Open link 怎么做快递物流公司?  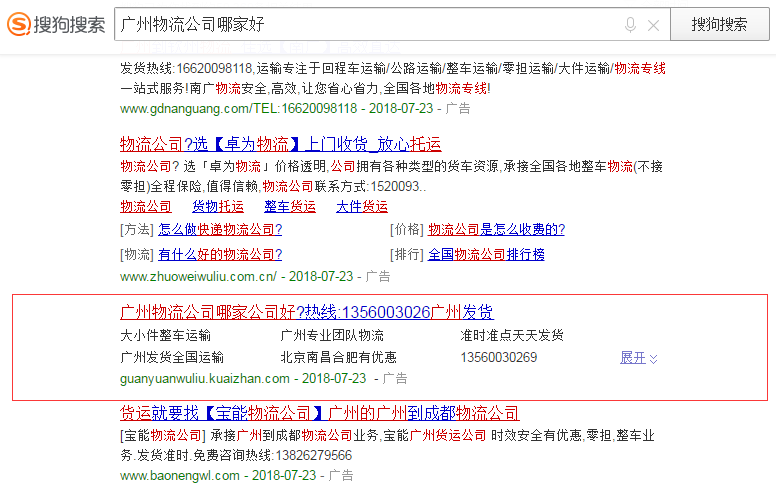pos(220,229)
